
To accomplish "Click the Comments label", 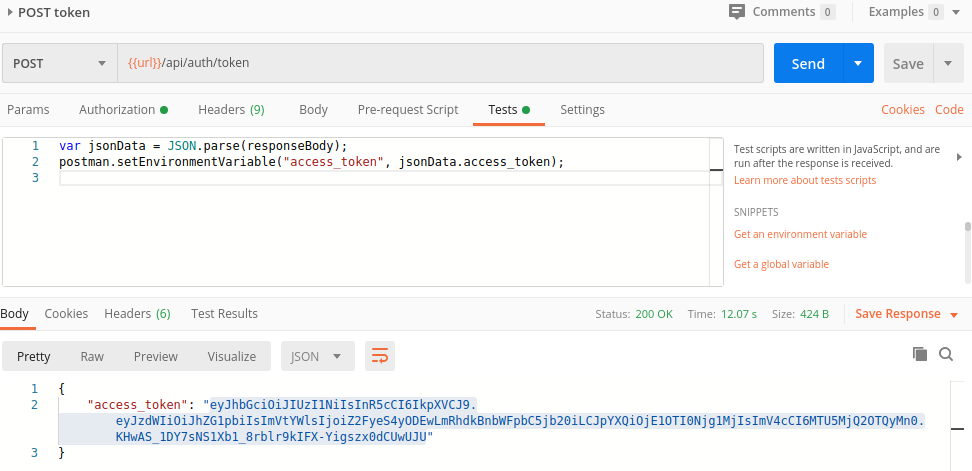I will click(x=784, y=12).
